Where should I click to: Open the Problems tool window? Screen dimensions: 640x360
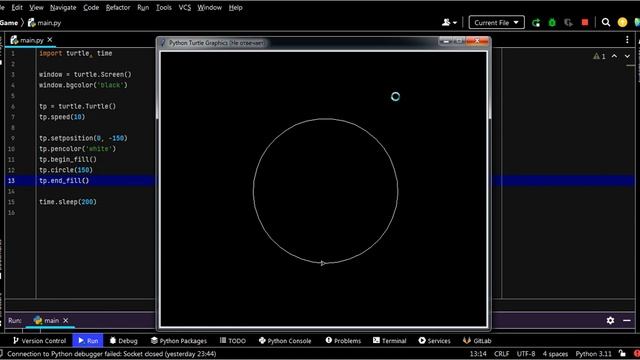[343, 340]
